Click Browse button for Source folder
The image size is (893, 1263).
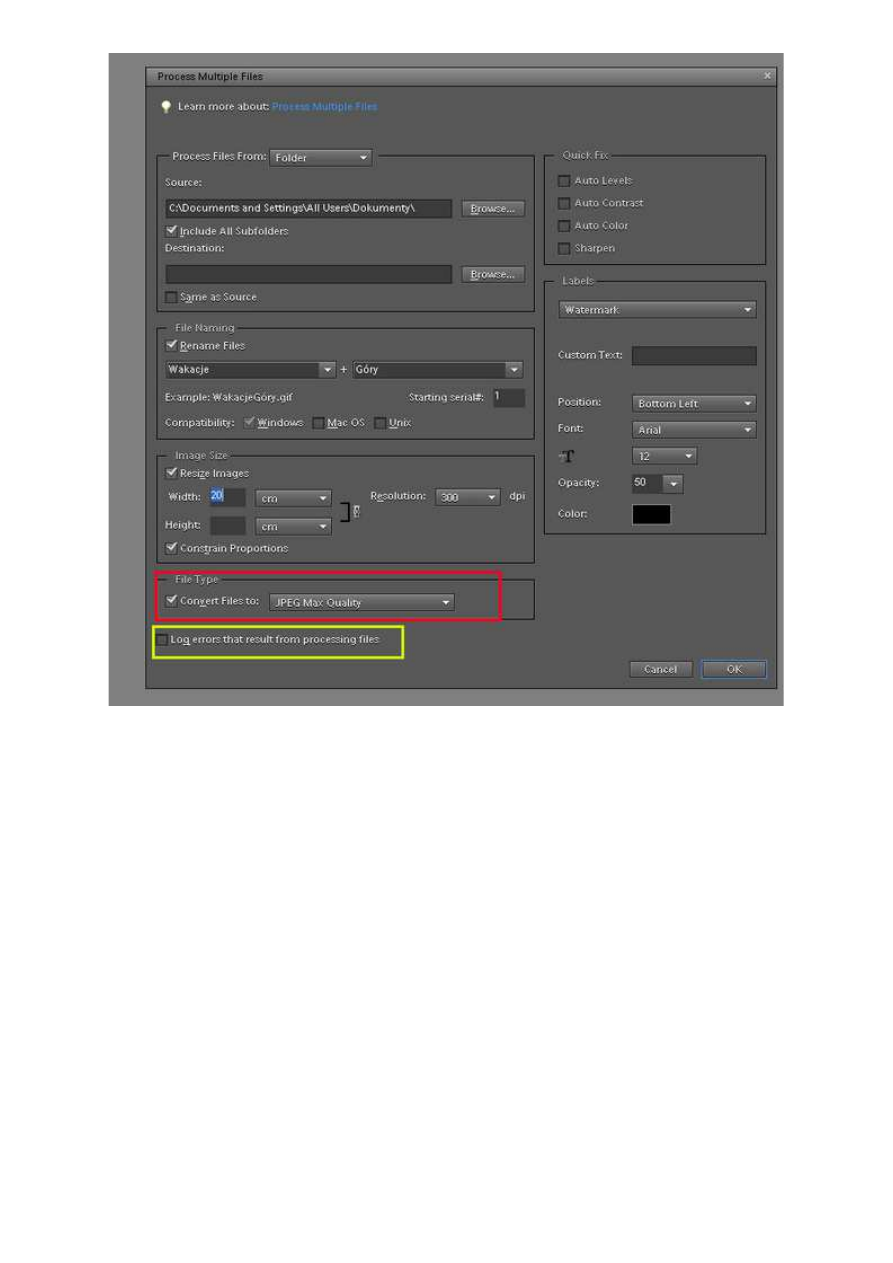point(493,209)
